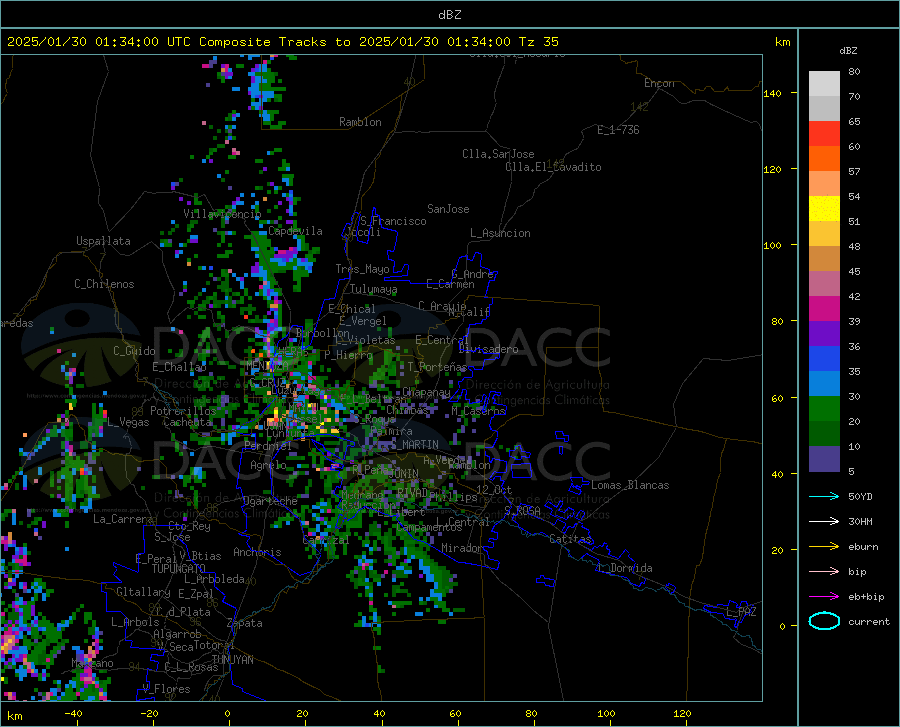The width and height of the screenshot is (900, 727).
Task: Click the mauve 45 dBZ color swatch
Action: tap(824, 284)
